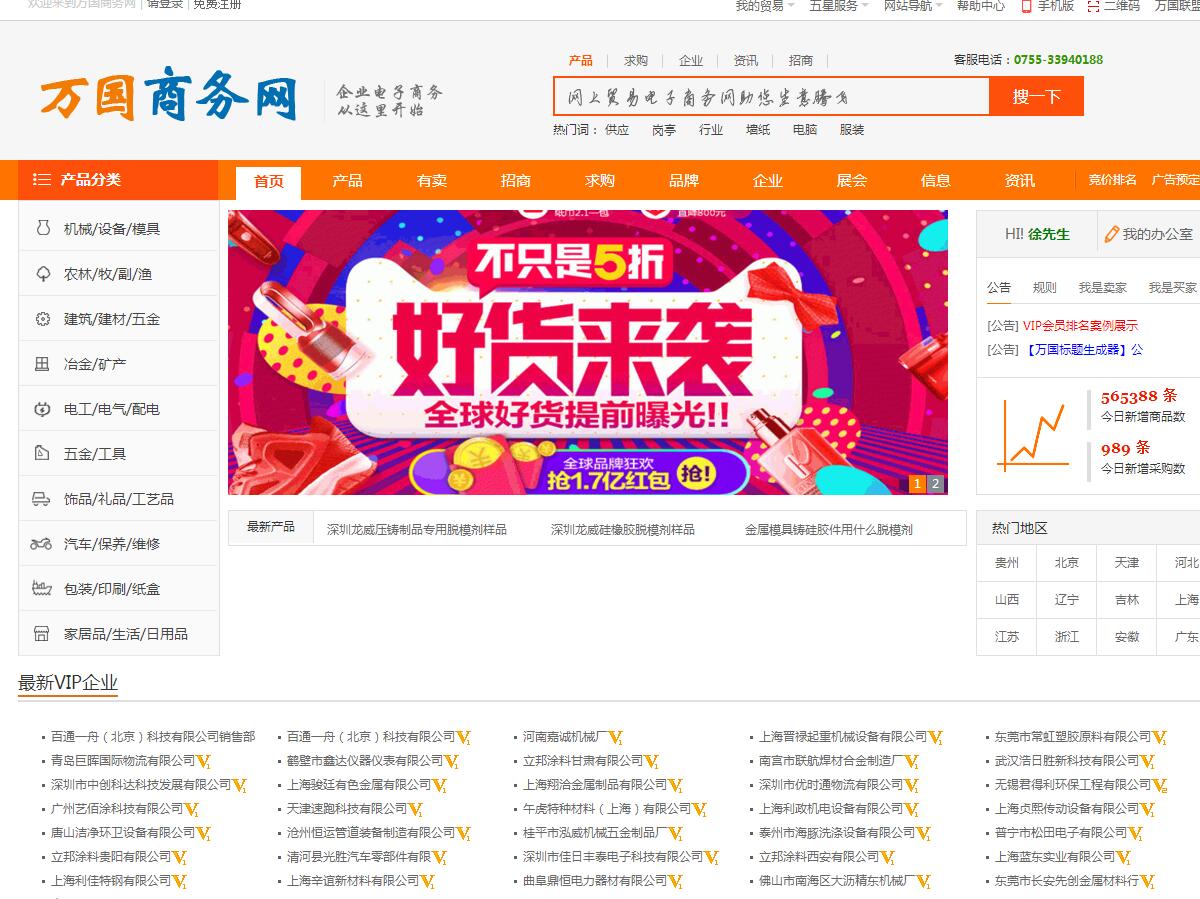The image size is (1200, 899).
Task: Click the machinery icon beside 机械/设备/模具
Action: (42, 228)
